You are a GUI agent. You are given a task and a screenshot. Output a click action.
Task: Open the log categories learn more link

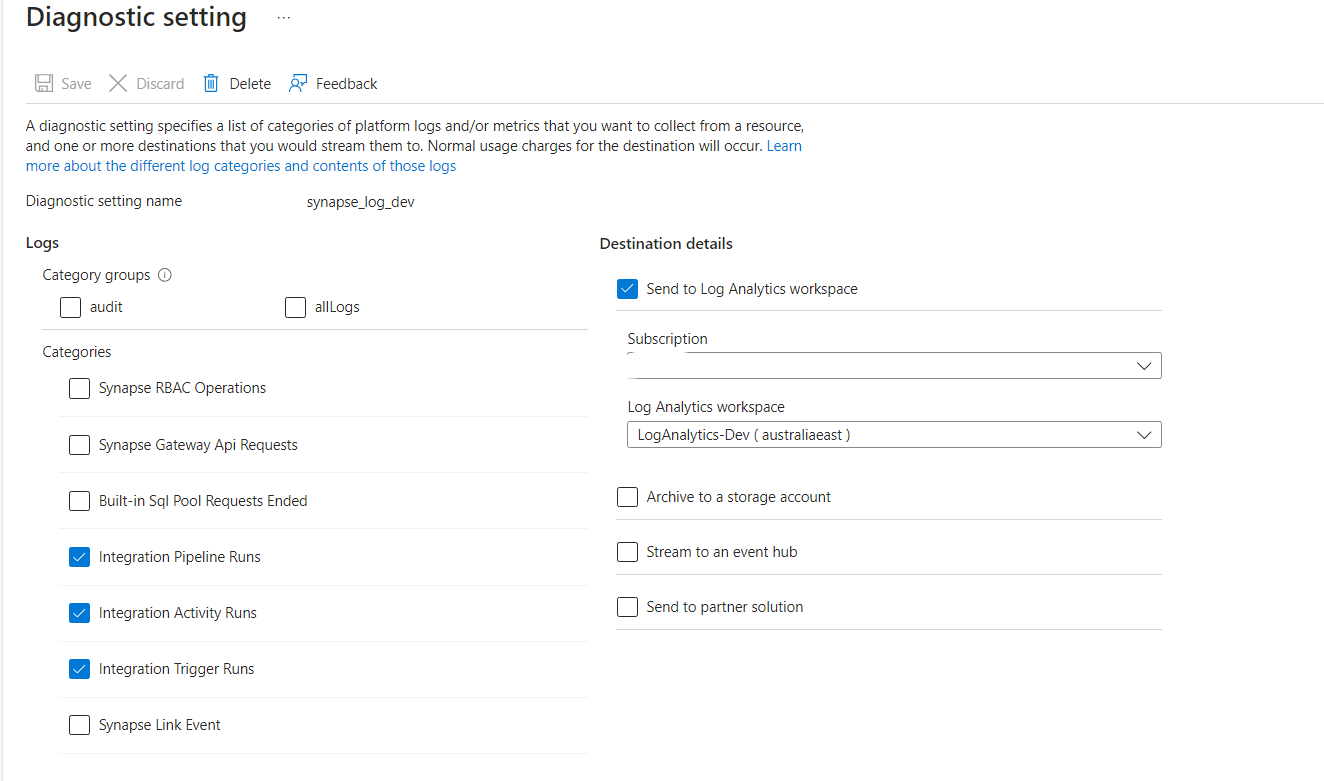click(240, 165)
